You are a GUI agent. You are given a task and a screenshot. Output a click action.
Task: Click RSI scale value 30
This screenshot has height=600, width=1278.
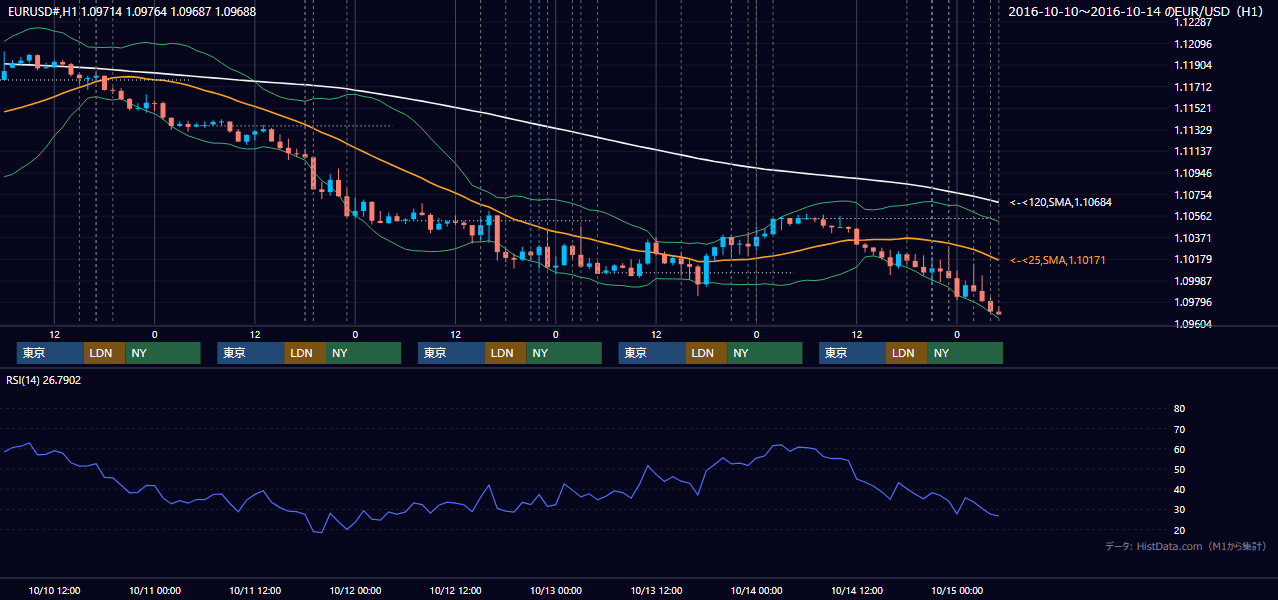tap(1179, 510)
